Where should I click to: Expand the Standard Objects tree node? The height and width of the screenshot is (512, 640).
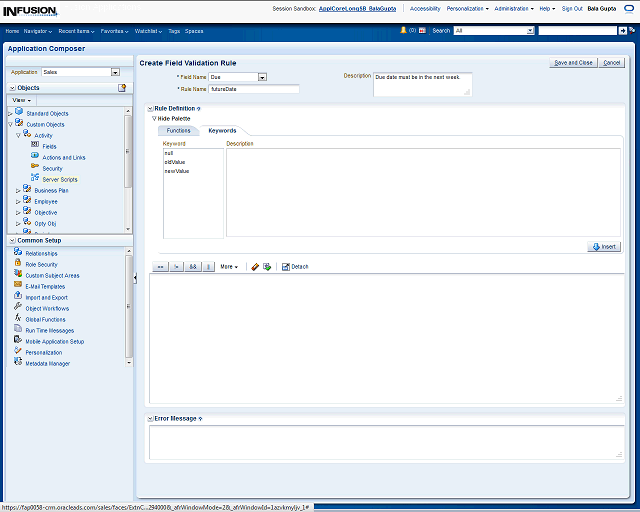[10, 113]
